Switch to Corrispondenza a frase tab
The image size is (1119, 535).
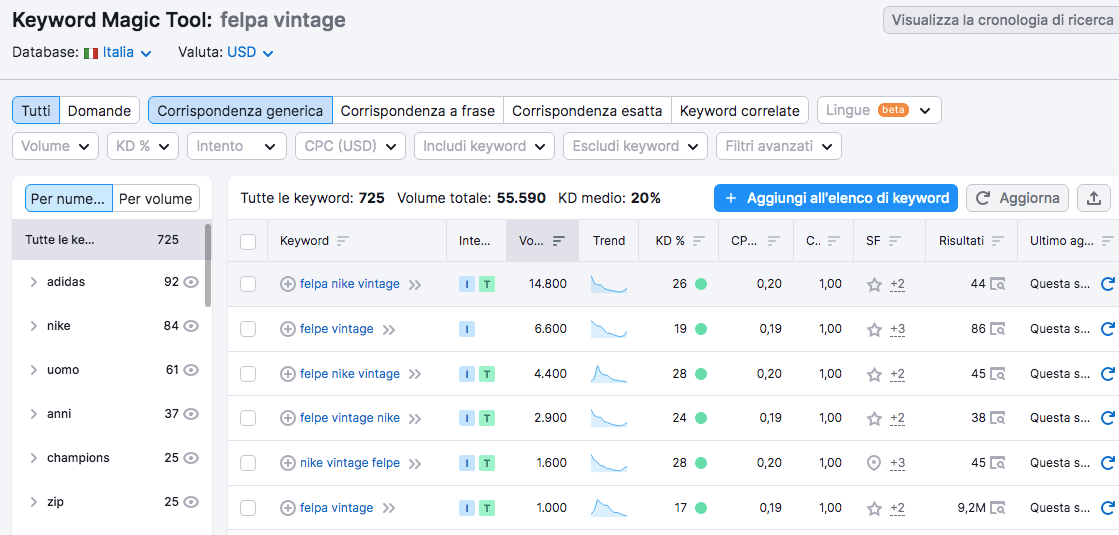[417, 110]
